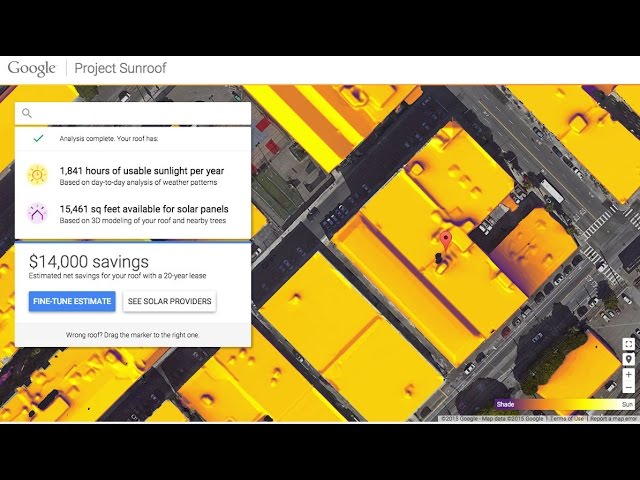Click 'Wrong roof? Drag the marker' hint text
Screen dimensions: 640x480
[133, 335]
